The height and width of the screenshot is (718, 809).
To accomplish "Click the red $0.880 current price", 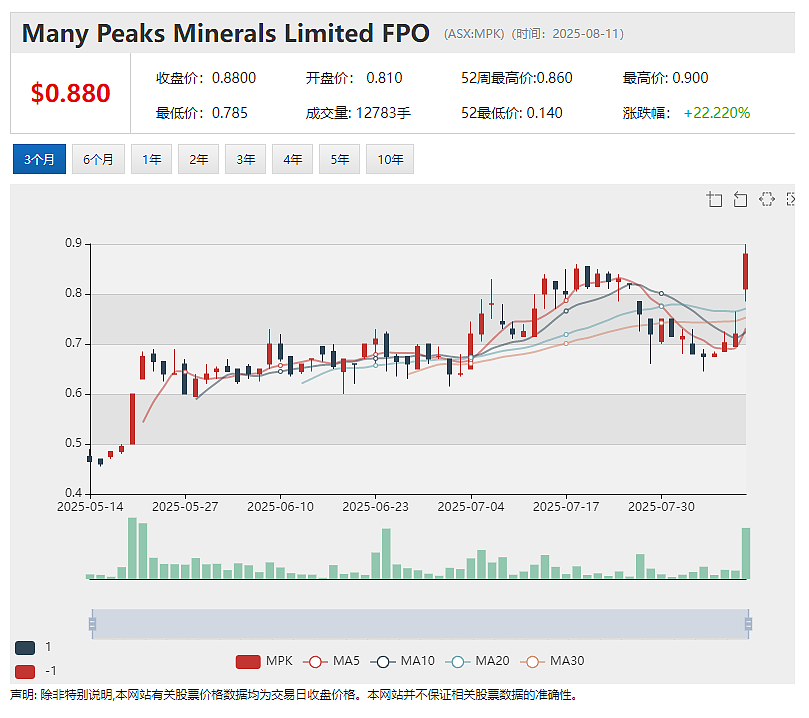I will (x=71, y=93).
